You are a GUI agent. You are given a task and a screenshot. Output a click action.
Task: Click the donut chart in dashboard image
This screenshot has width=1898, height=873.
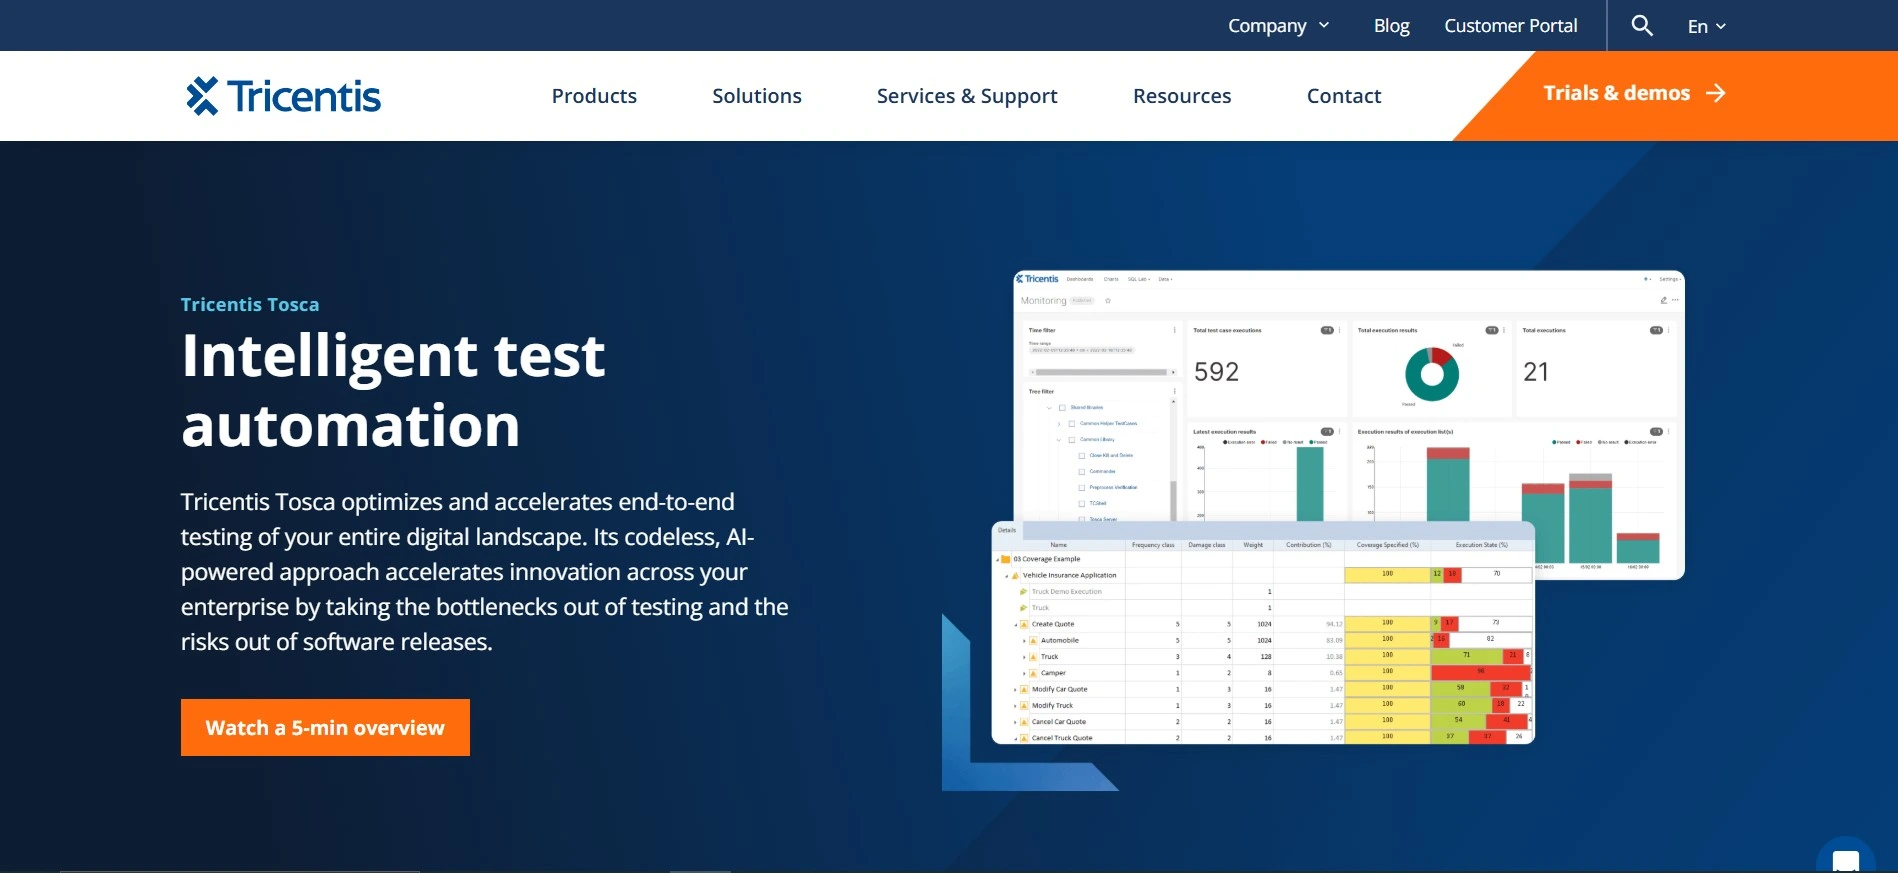(x=1432, y=374)
